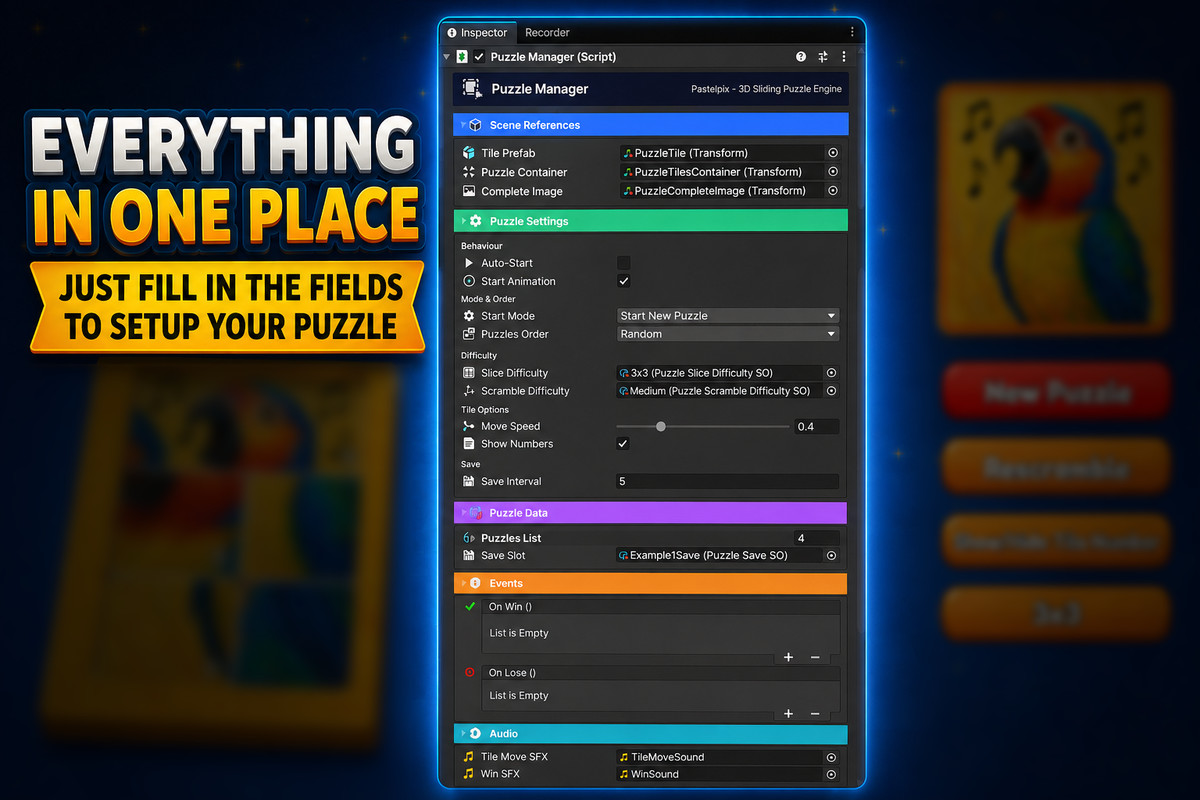Collapse the Events section
The height and width of the screenshot is (800, 1200).
click(x=651, y=583)
